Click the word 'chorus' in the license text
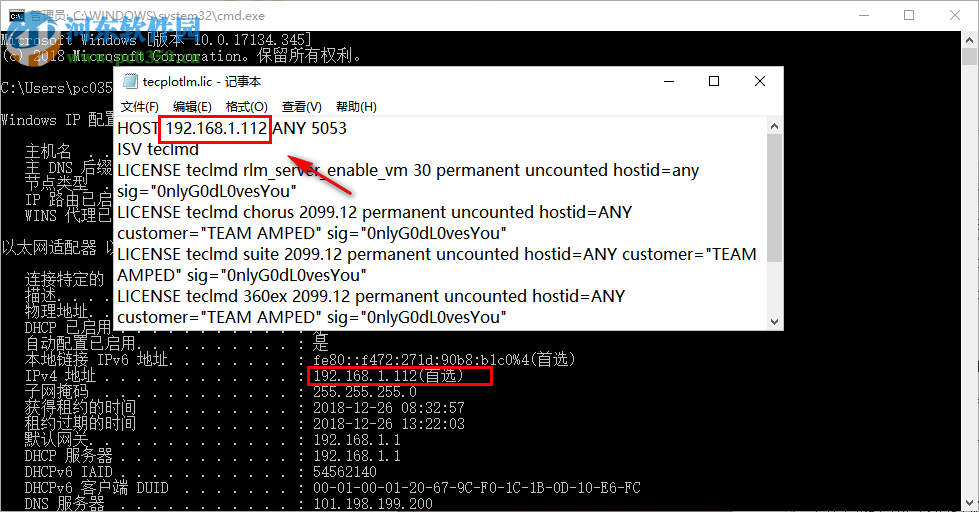 coord(268,212)
